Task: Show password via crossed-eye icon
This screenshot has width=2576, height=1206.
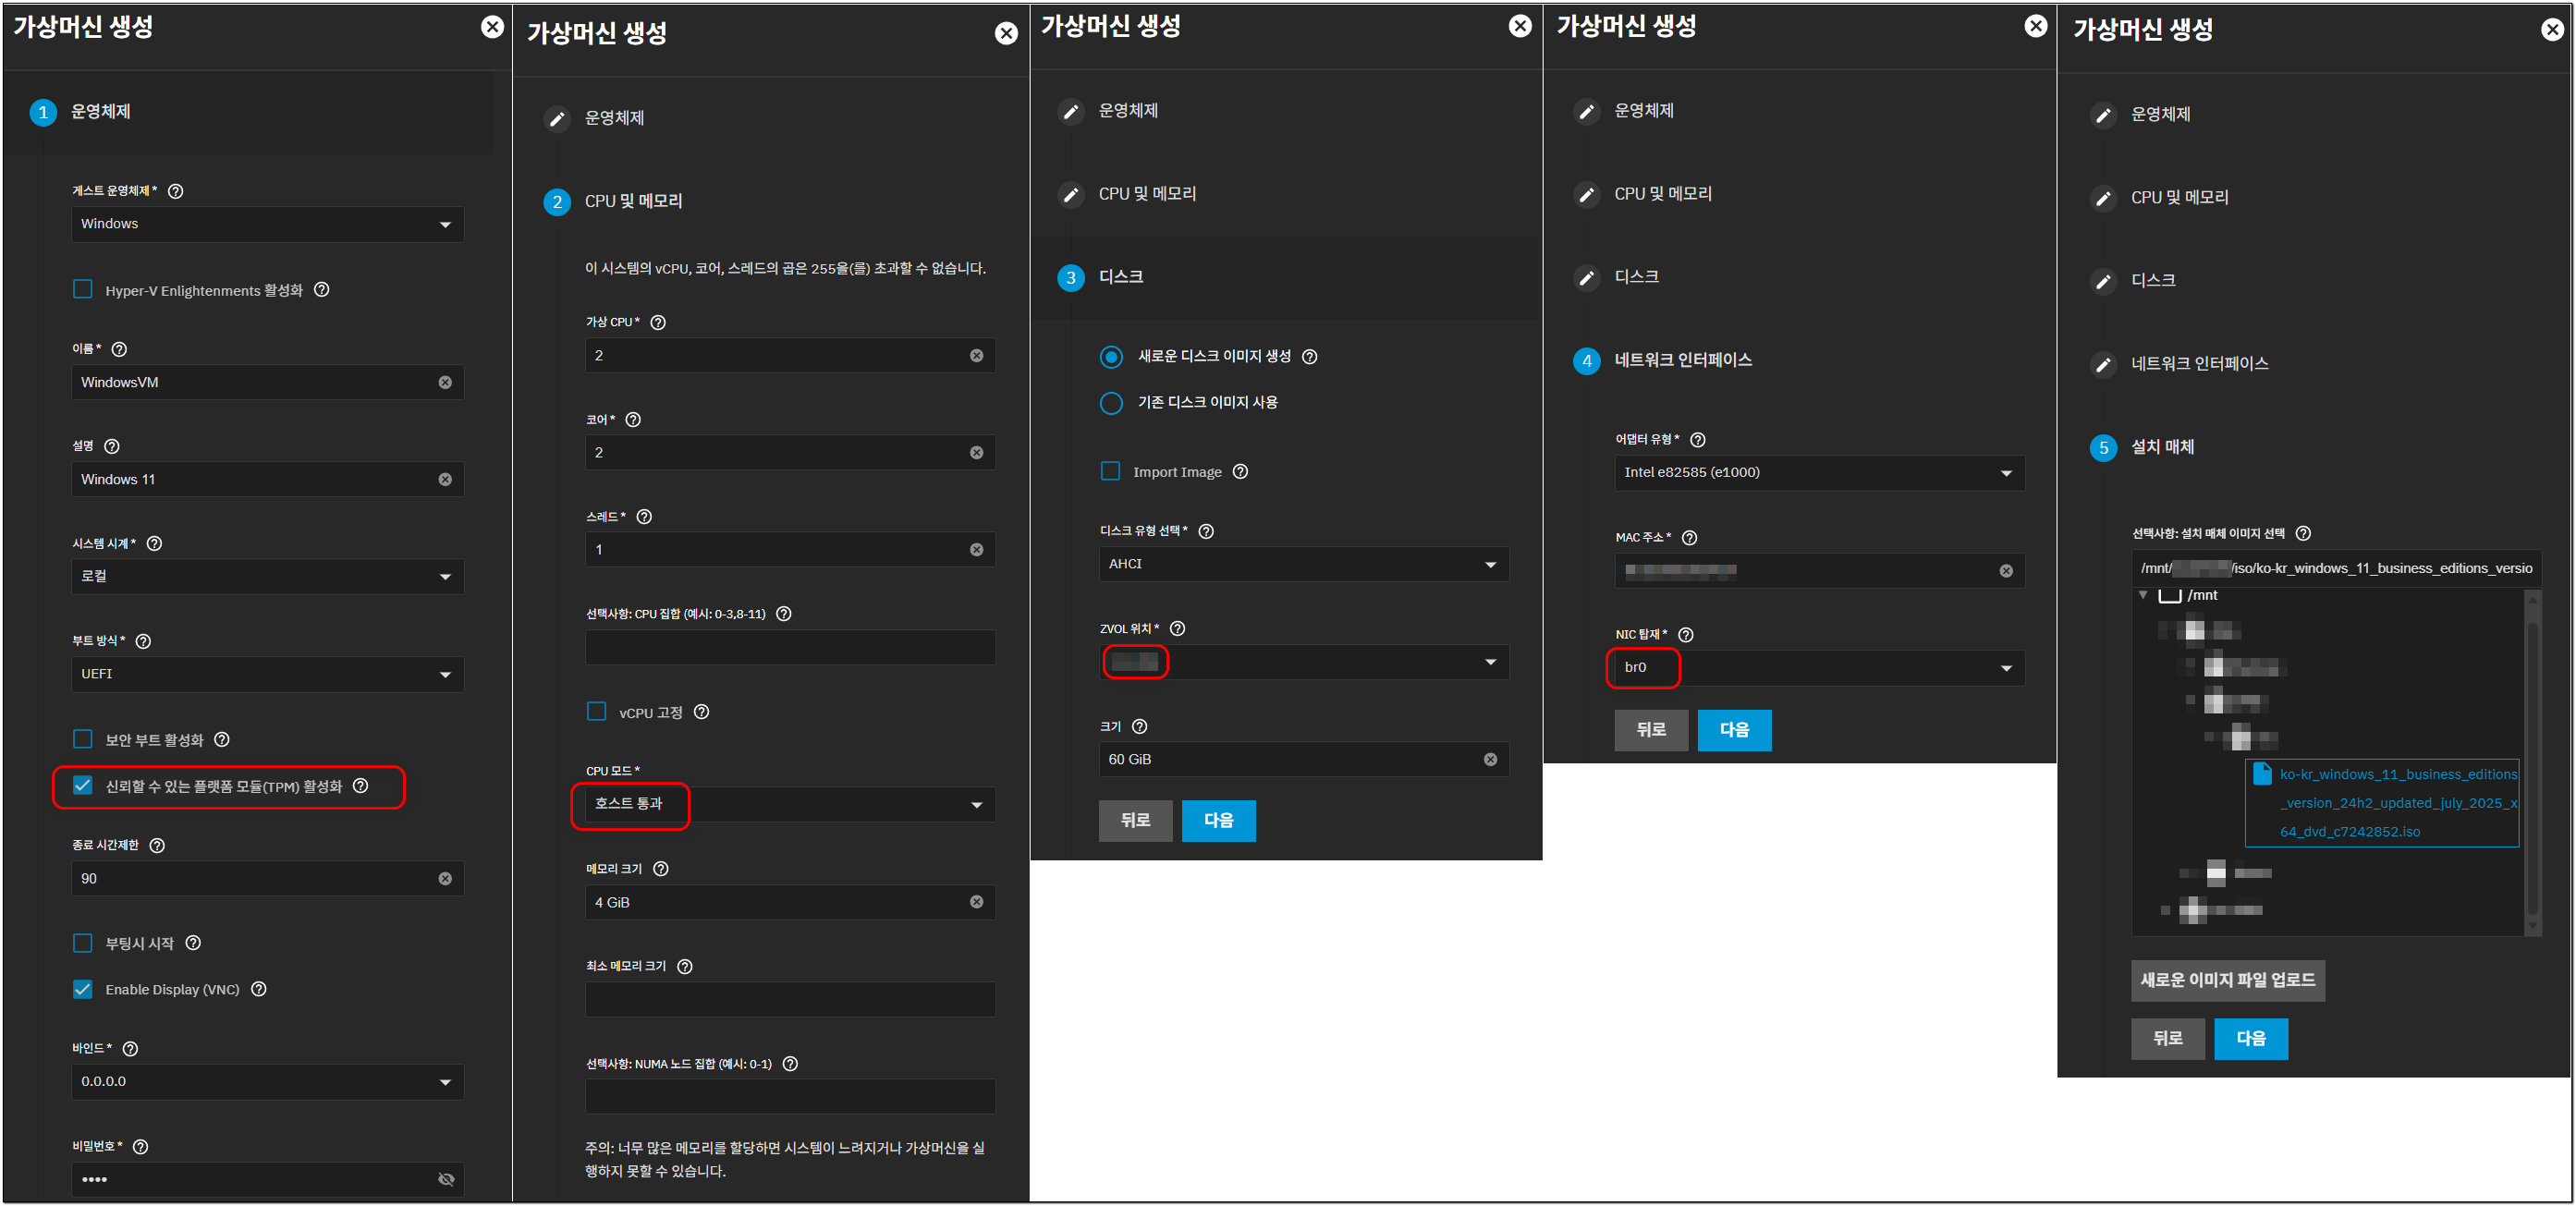Action: 446,1179
